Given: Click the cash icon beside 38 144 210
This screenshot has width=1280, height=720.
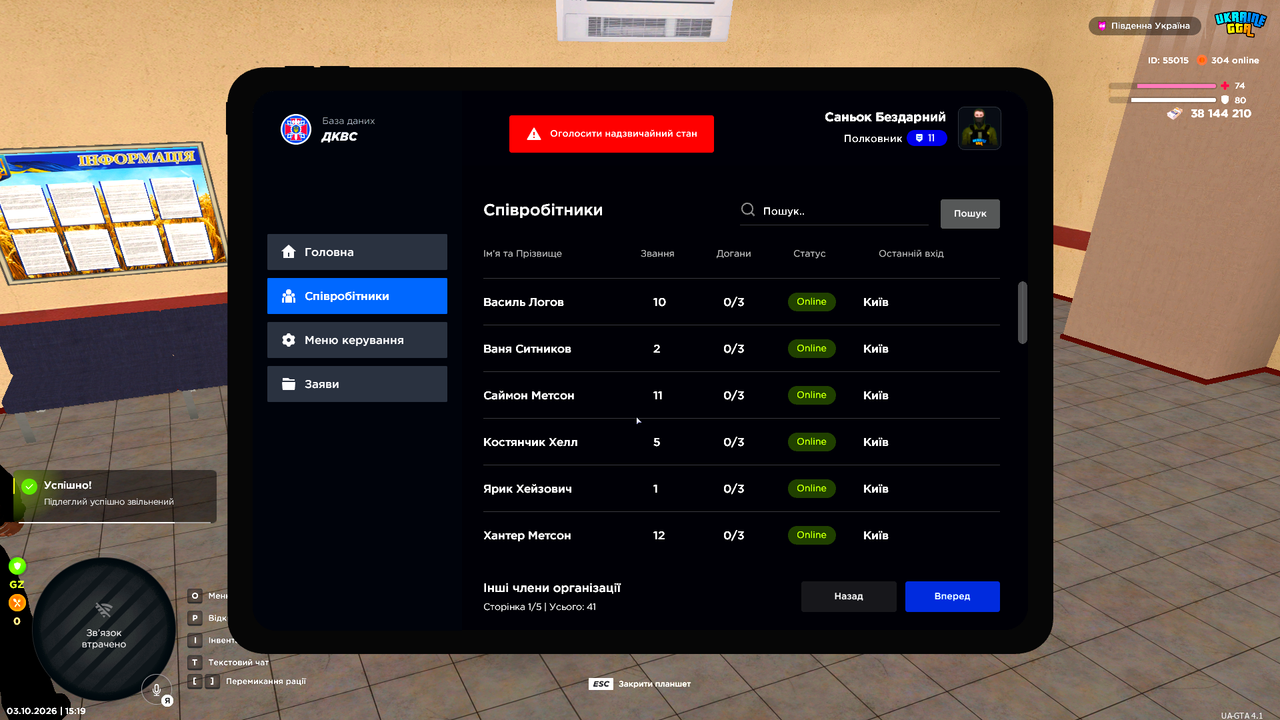Looking at the screenshot, I should point(1175,114).
